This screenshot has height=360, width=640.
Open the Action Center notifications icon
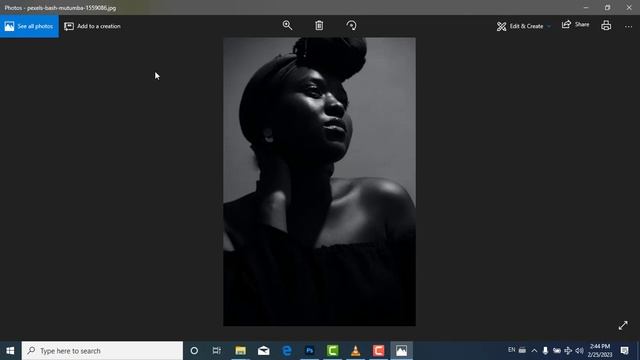coord(624,351)
